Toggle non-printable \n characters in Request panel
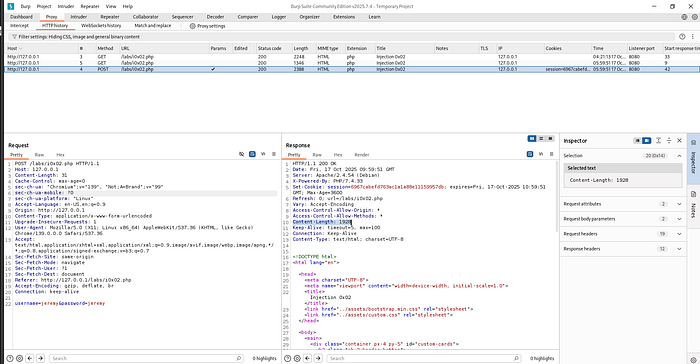This screenshot has width=700, height=364. [x=263, y=154]
